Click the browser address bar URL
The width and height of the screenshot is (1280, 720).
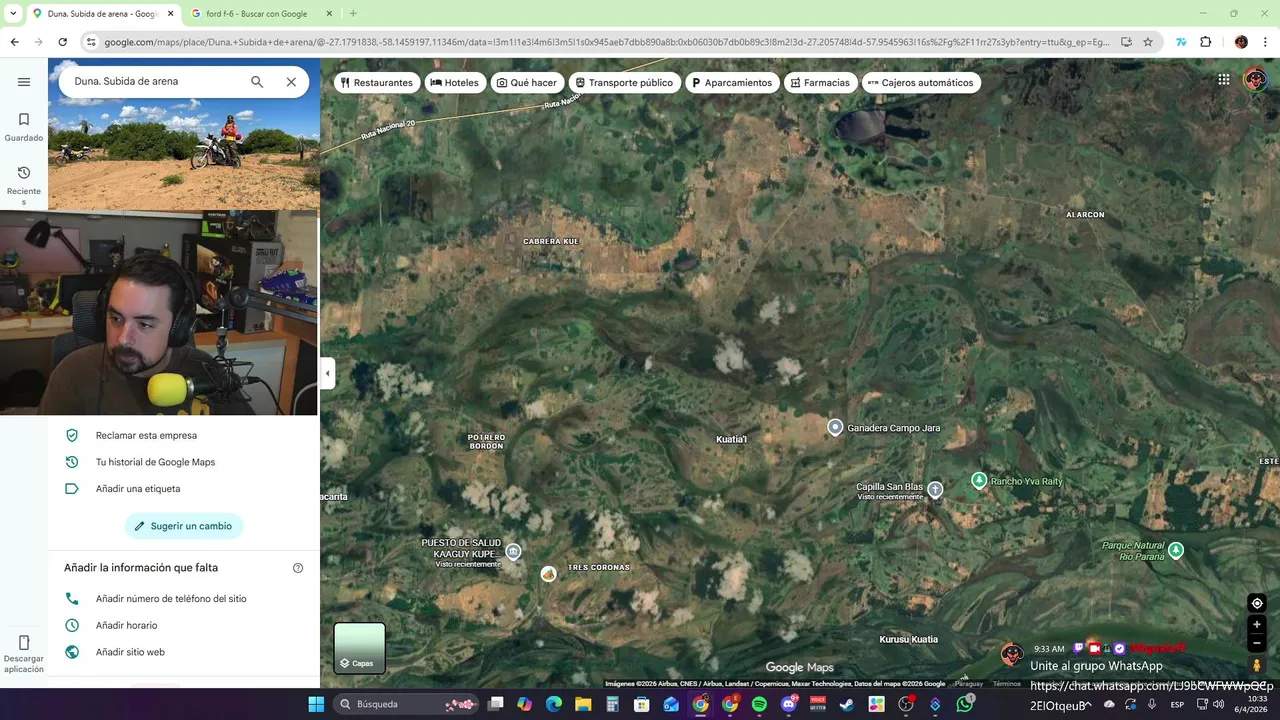[x=606, y=42]
